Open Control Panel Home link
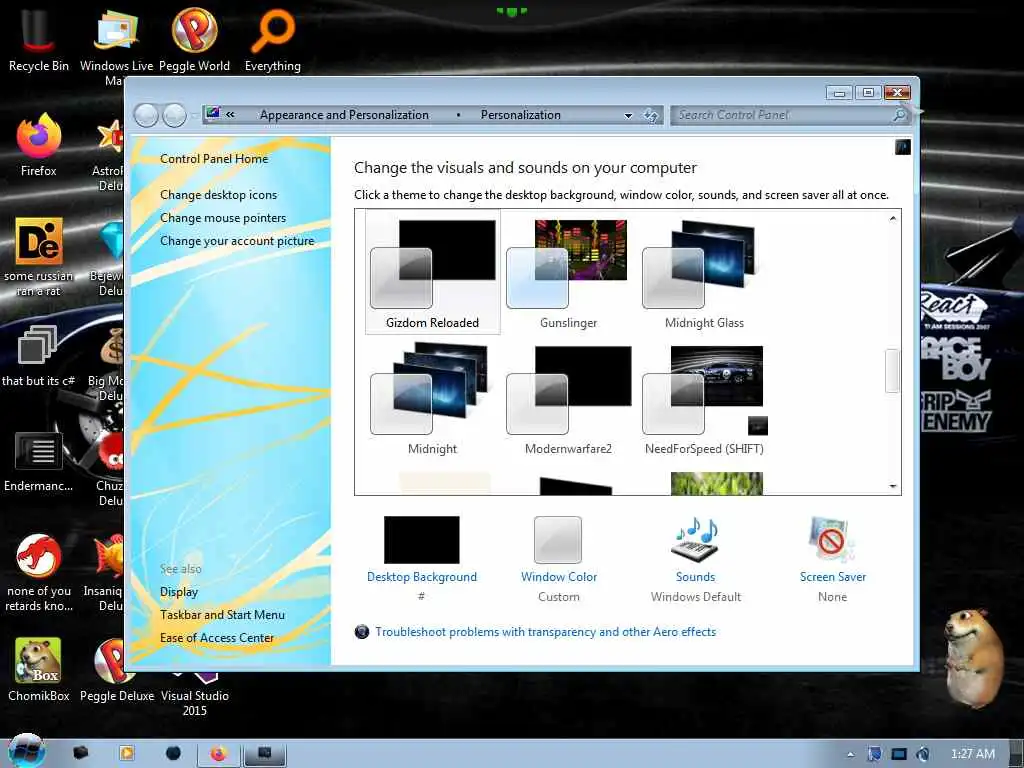 click(x=214, y=159)
